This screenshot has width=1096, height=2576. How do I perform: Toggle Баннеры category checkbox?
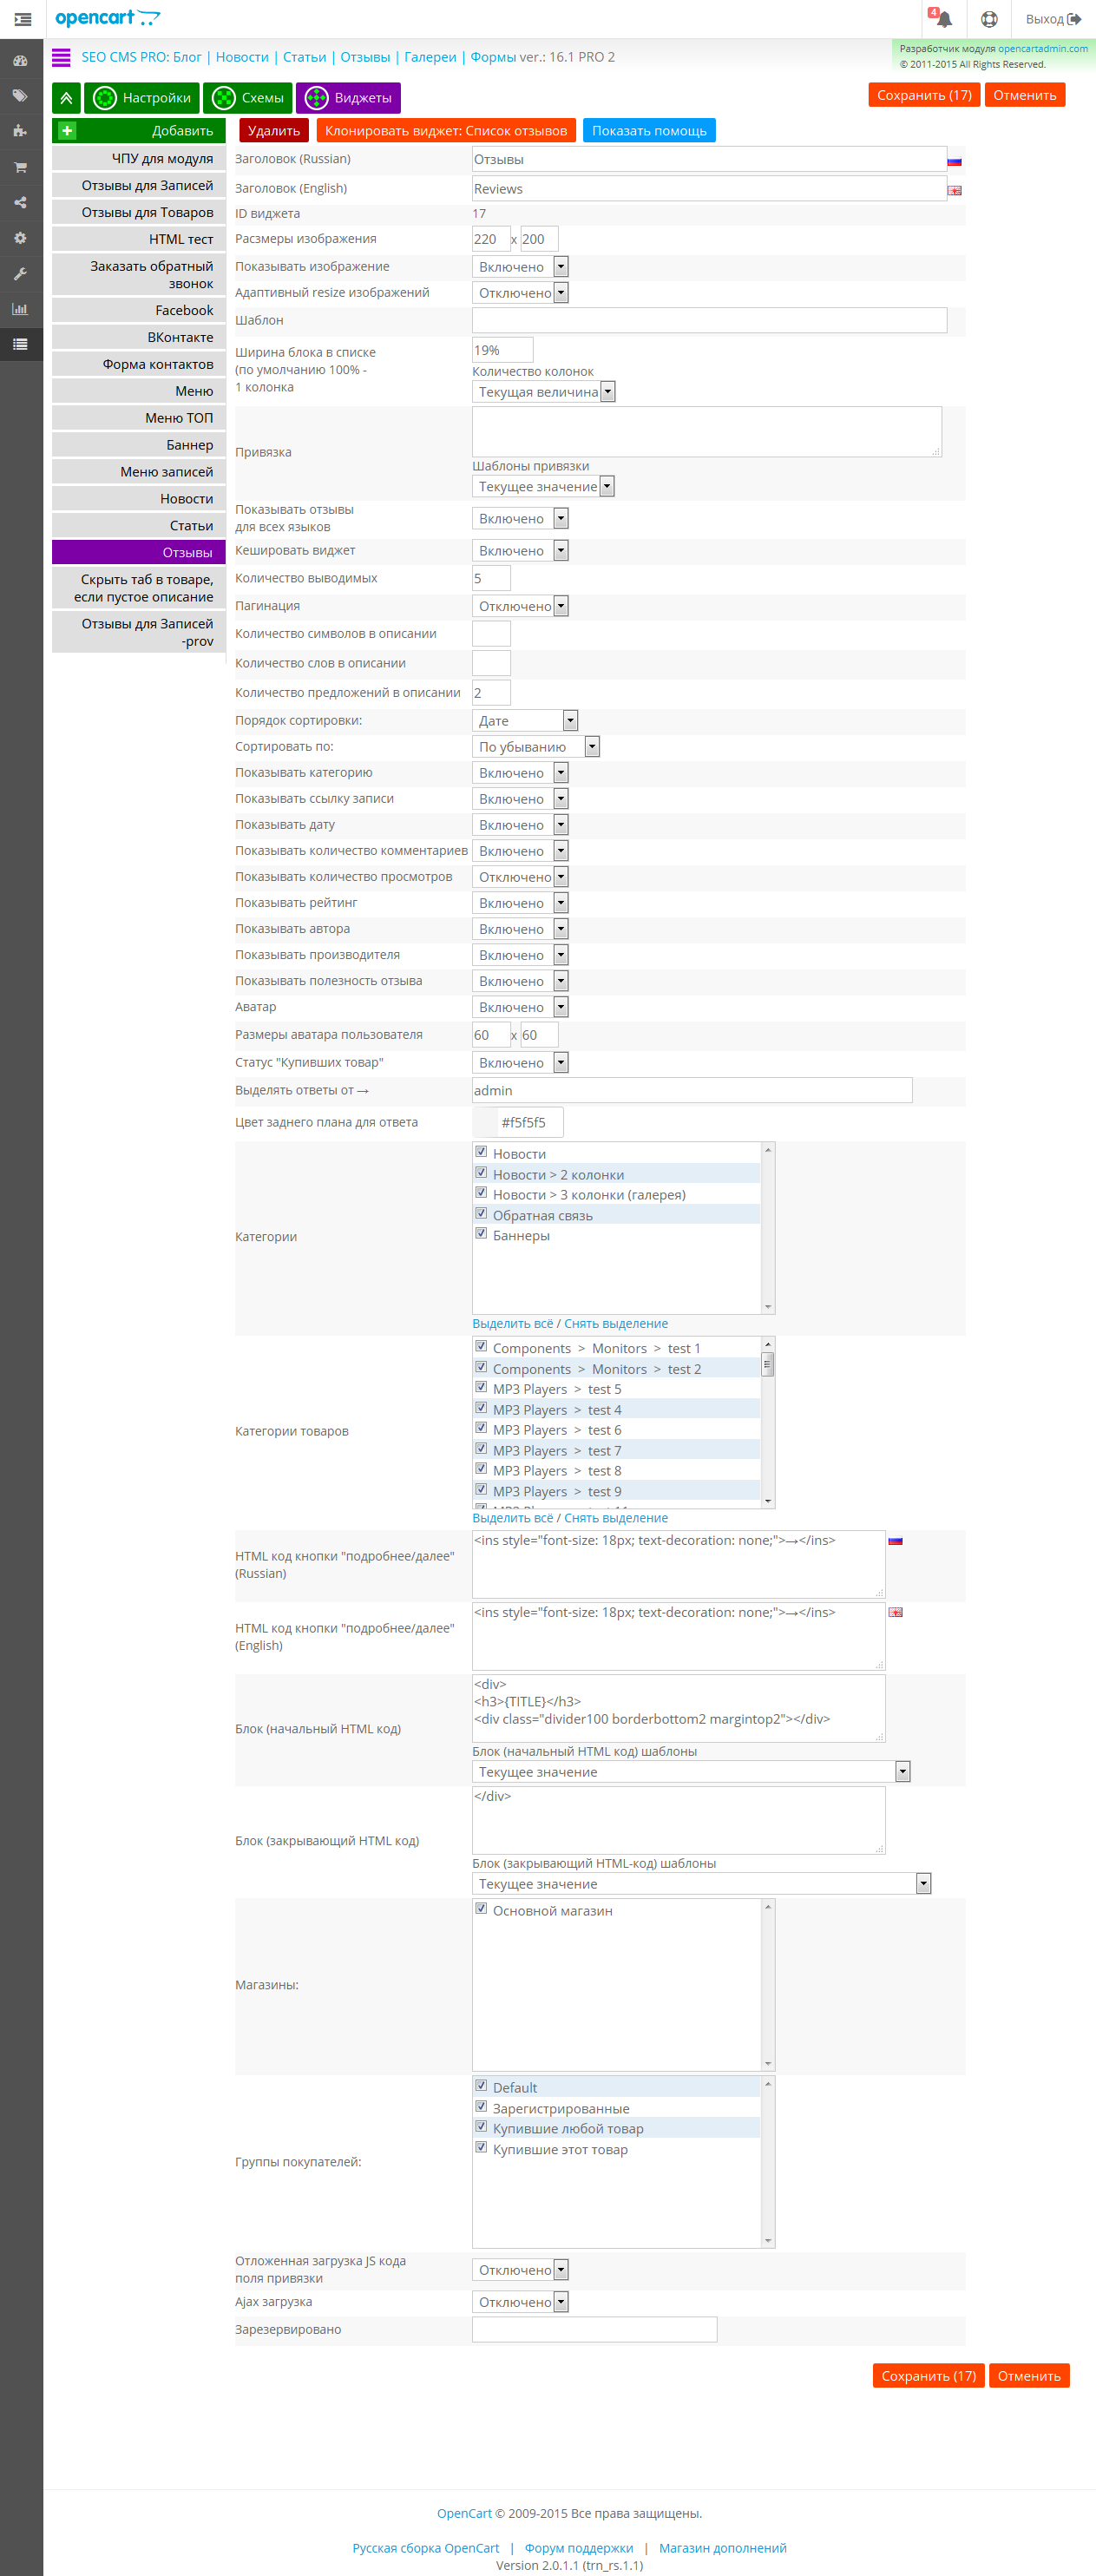tap(481, 1234)
